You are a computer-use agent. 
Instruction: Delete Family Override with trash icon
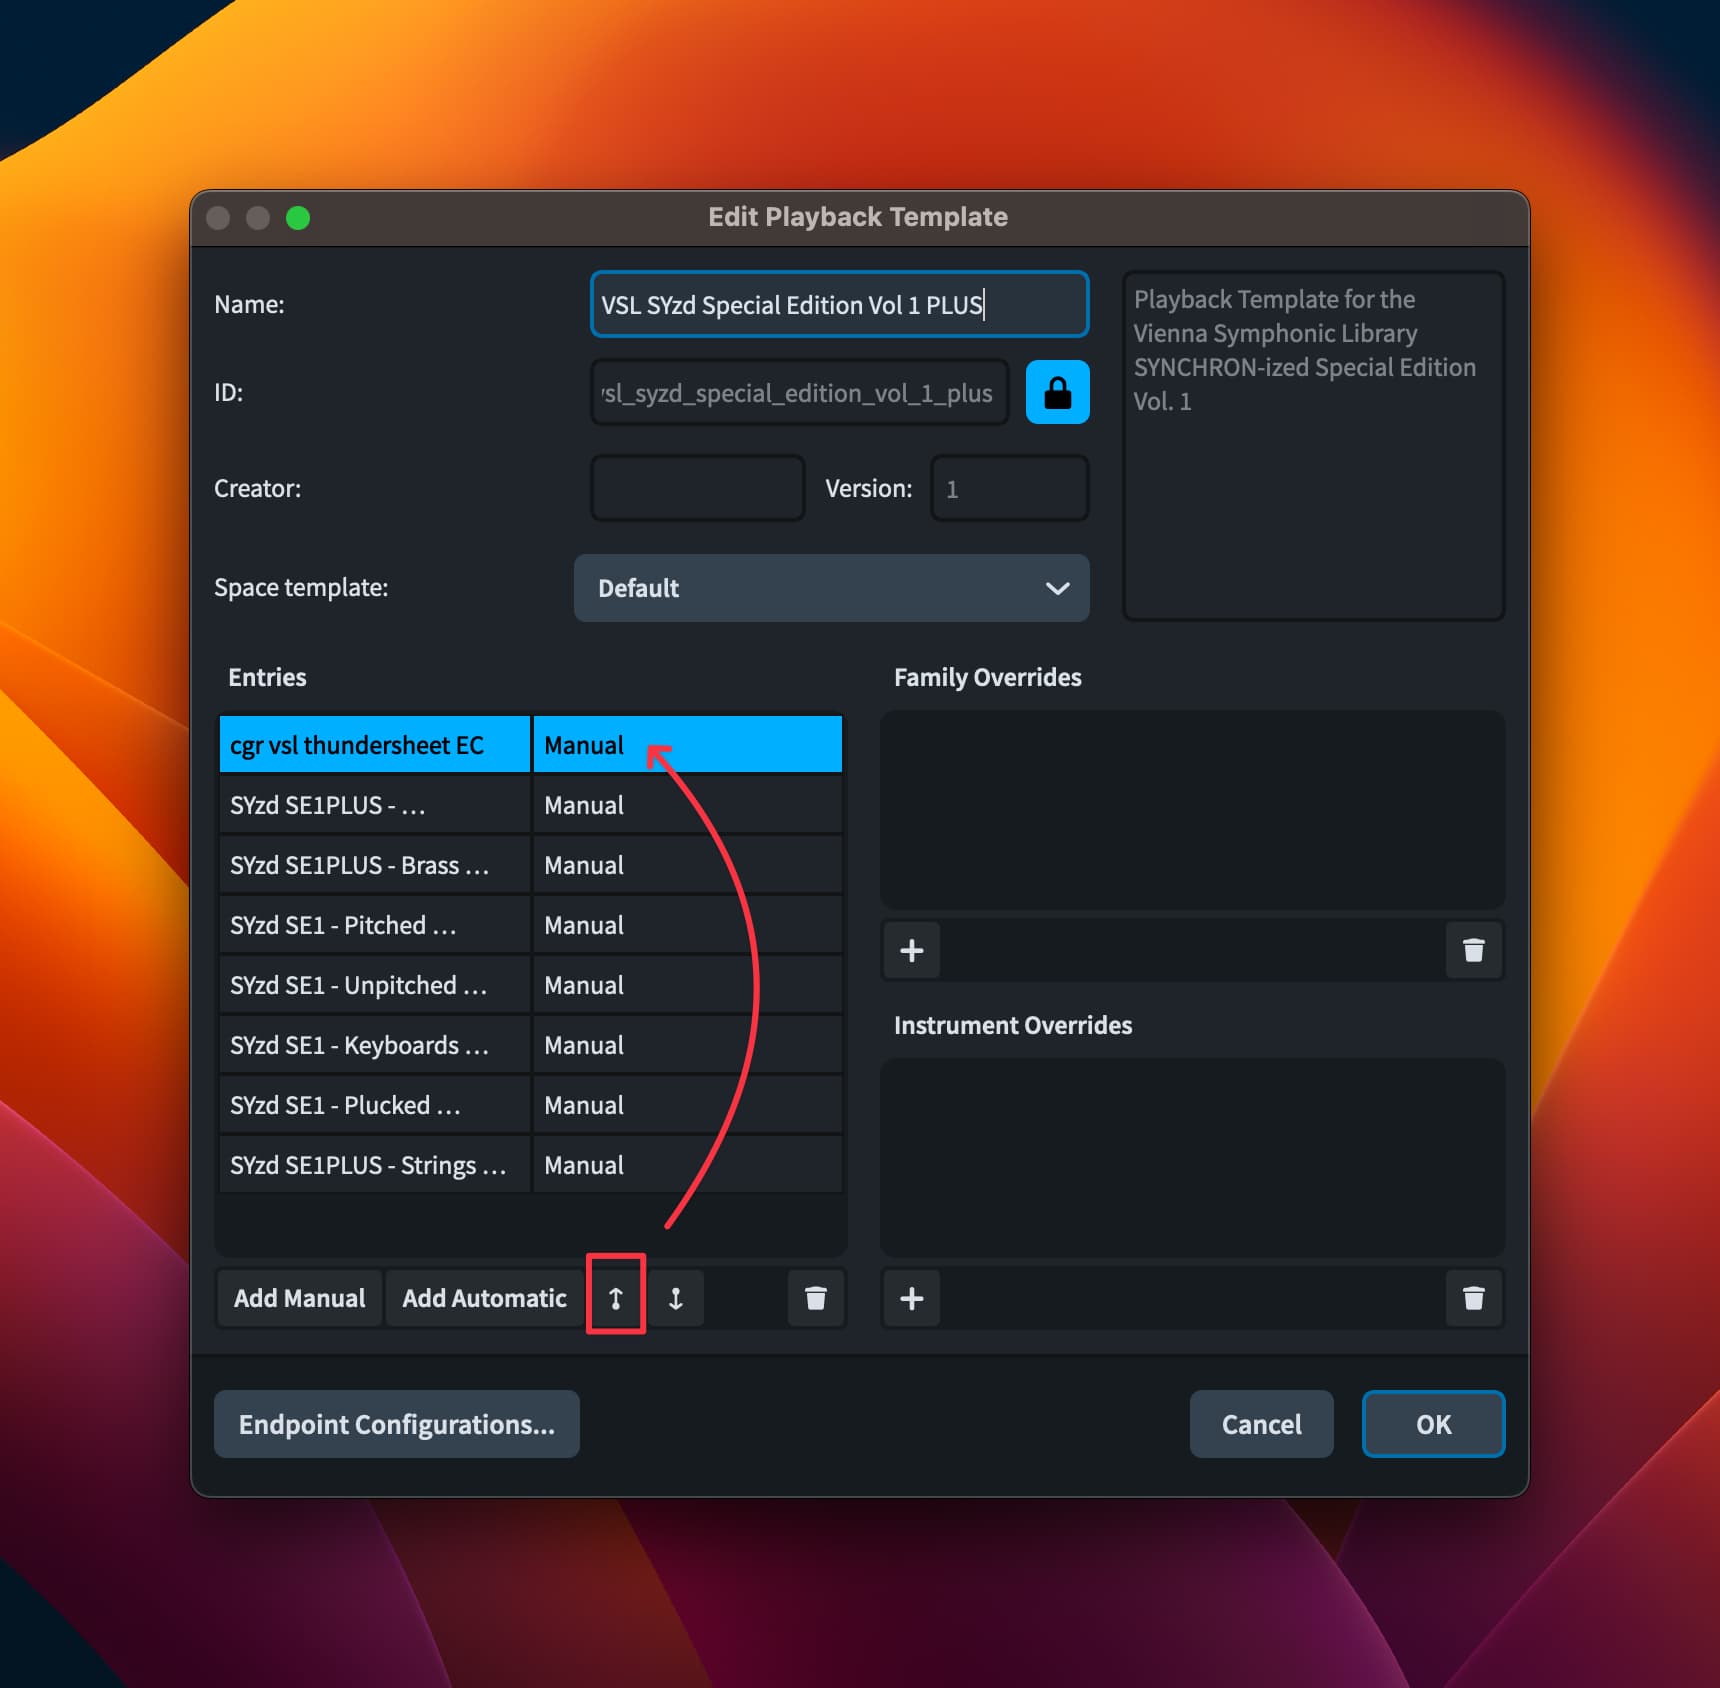click(1473, 950)
